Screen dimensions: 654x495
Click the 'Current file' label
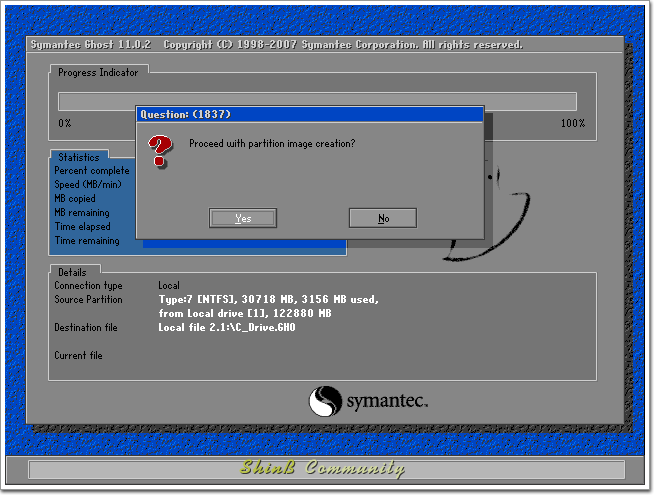point(78,355)
